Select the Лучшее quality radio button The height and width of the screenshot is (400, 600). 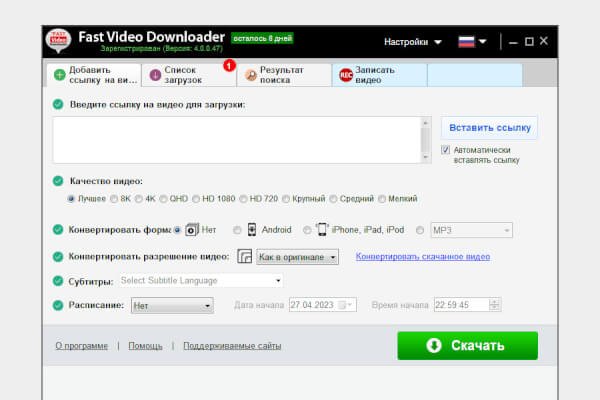tap(71, 199)
